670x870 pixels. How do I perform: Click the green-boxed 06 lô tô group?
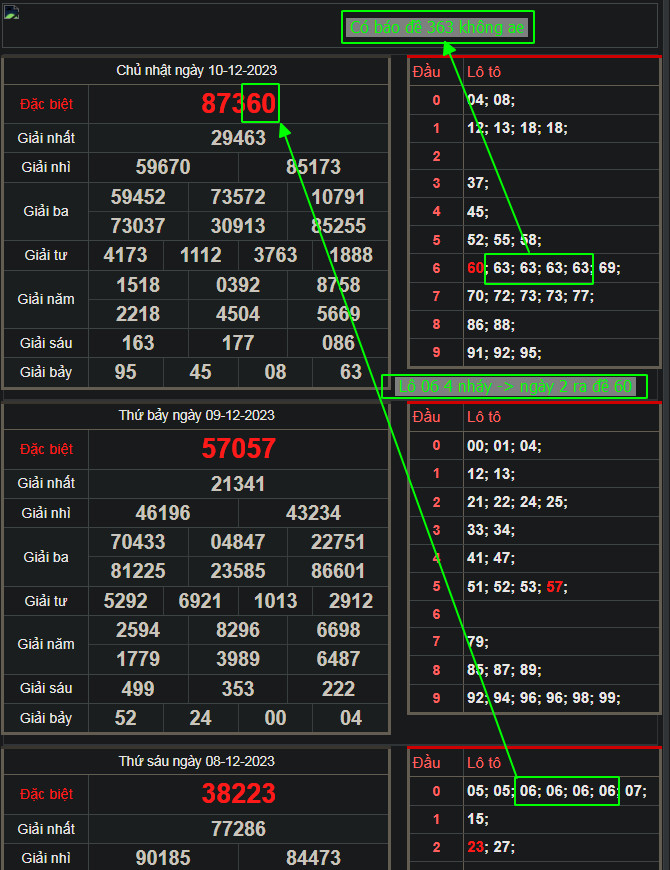(x=567, y=791)
